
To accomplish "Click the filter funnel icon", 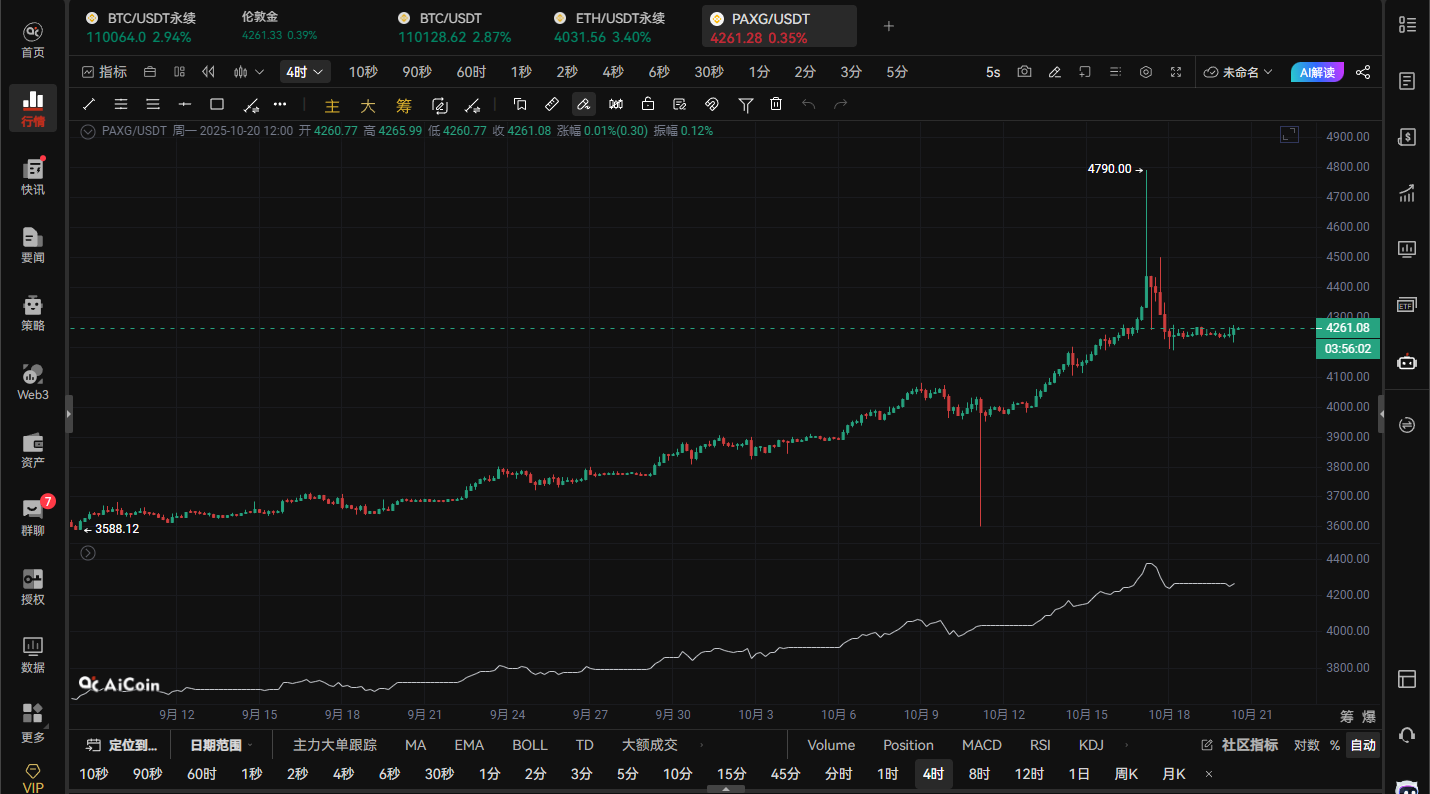I will tap(745, 104).
